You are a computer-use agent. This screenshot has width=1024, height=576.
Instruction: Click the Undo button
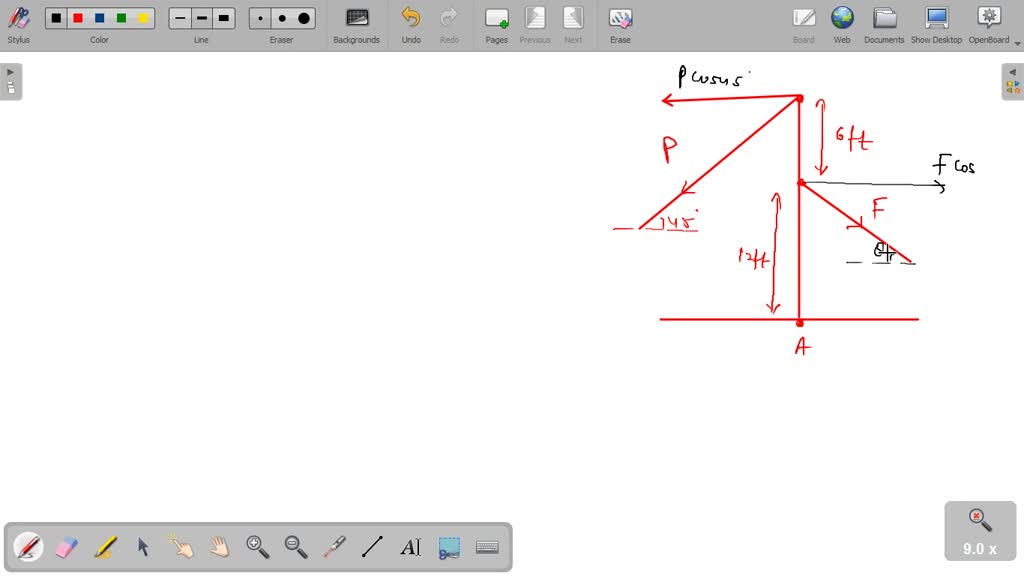[411, 24]
